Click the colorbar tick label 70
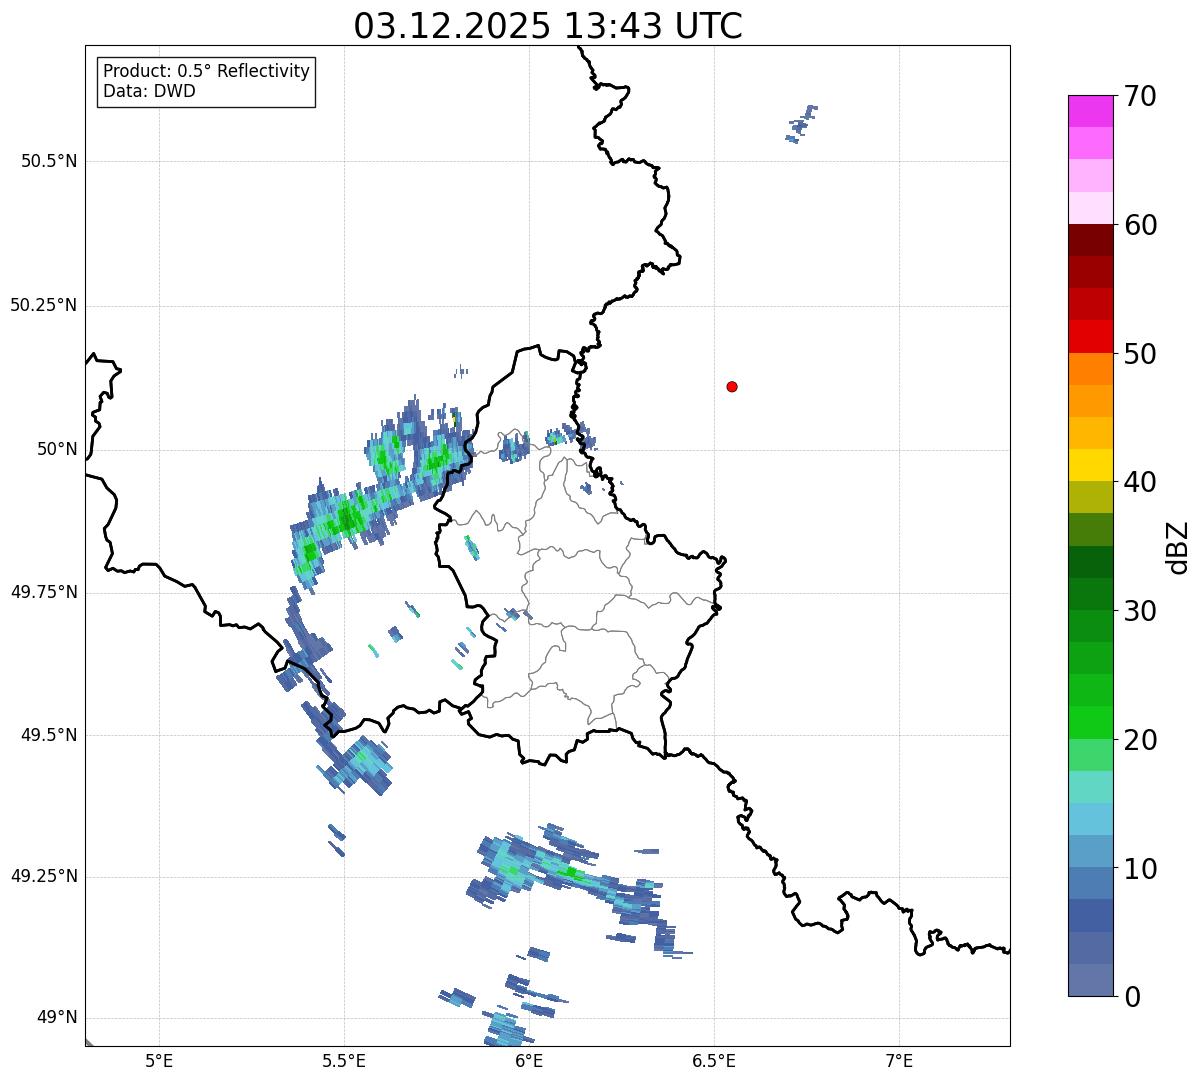 pos(1140,96)
